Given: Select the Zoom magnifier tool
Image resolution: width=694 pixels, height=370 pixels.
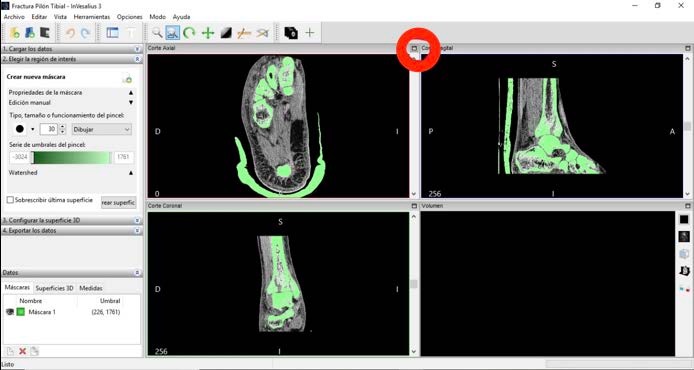Looking at the screenshot, I should pyautogui.click(x=157, y=33).
